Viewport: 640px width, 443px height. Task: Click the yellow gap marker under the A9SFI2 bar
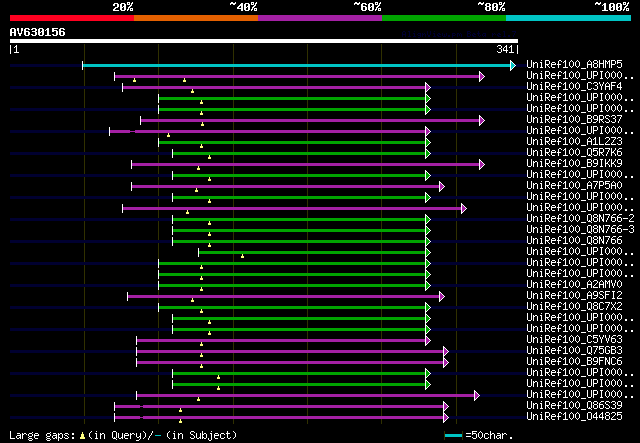click(193, 300)
